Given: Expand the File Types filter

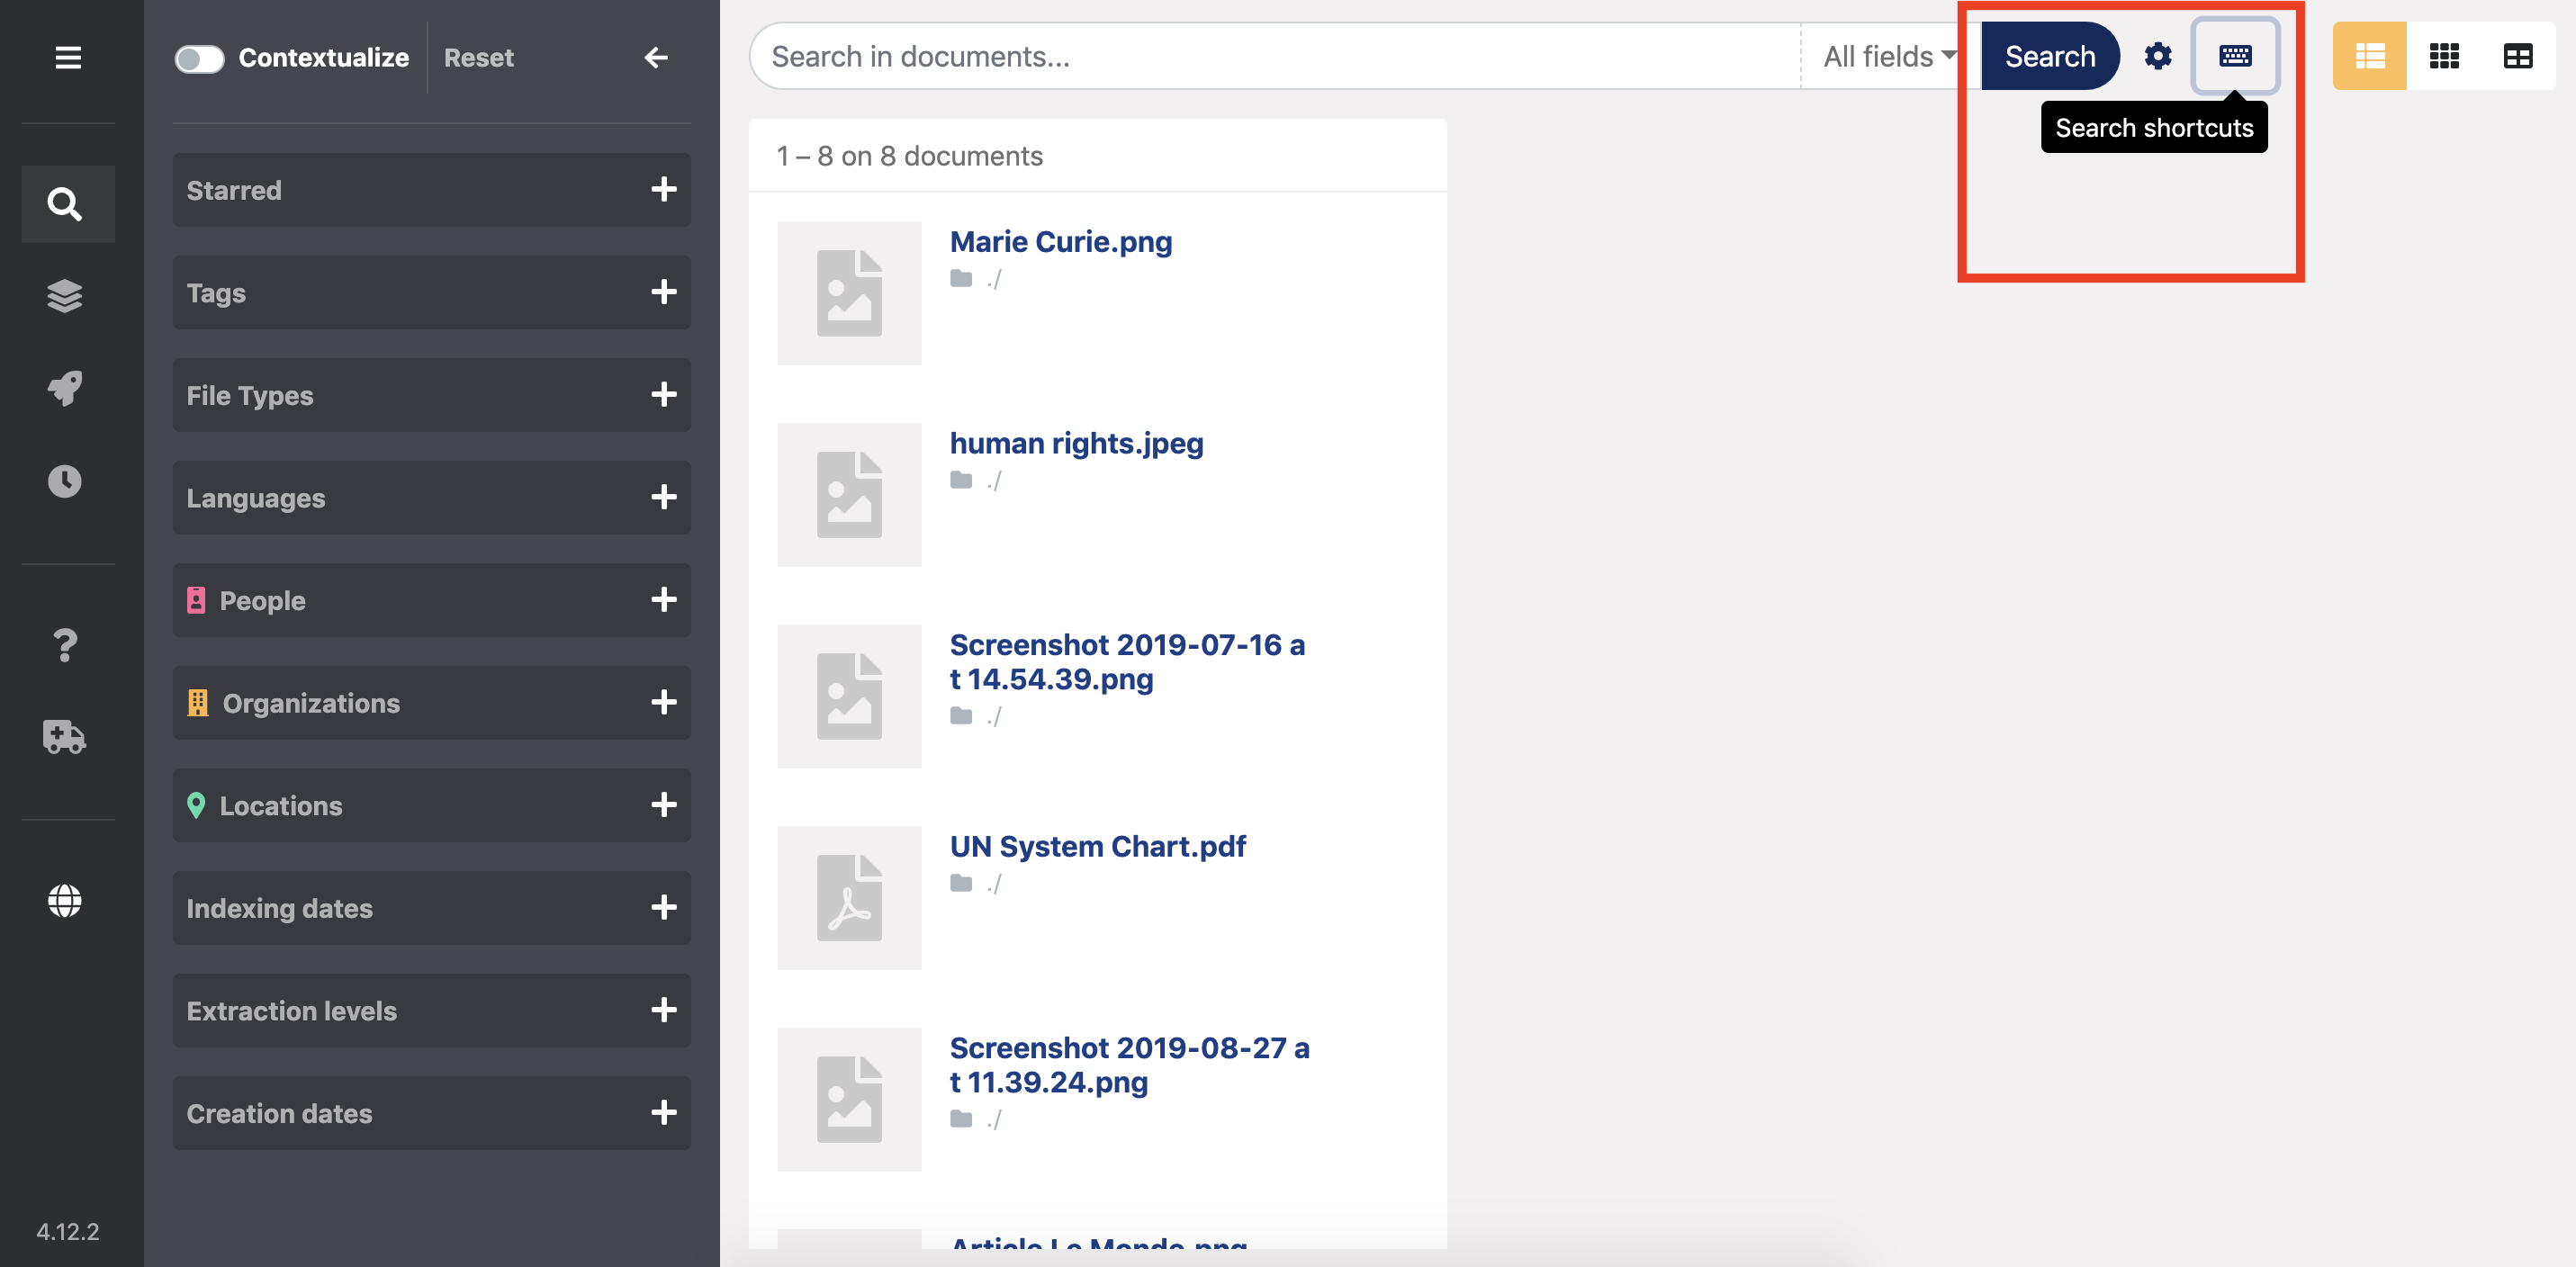Looking at the screenshot, I should coord(432,395).
